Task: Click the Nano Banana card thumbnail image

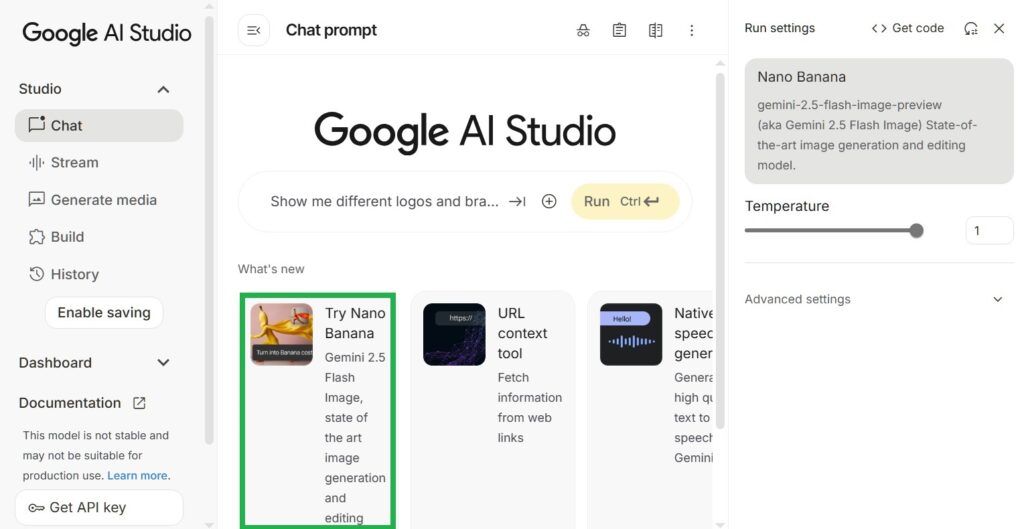Action: tap(281, 334)
